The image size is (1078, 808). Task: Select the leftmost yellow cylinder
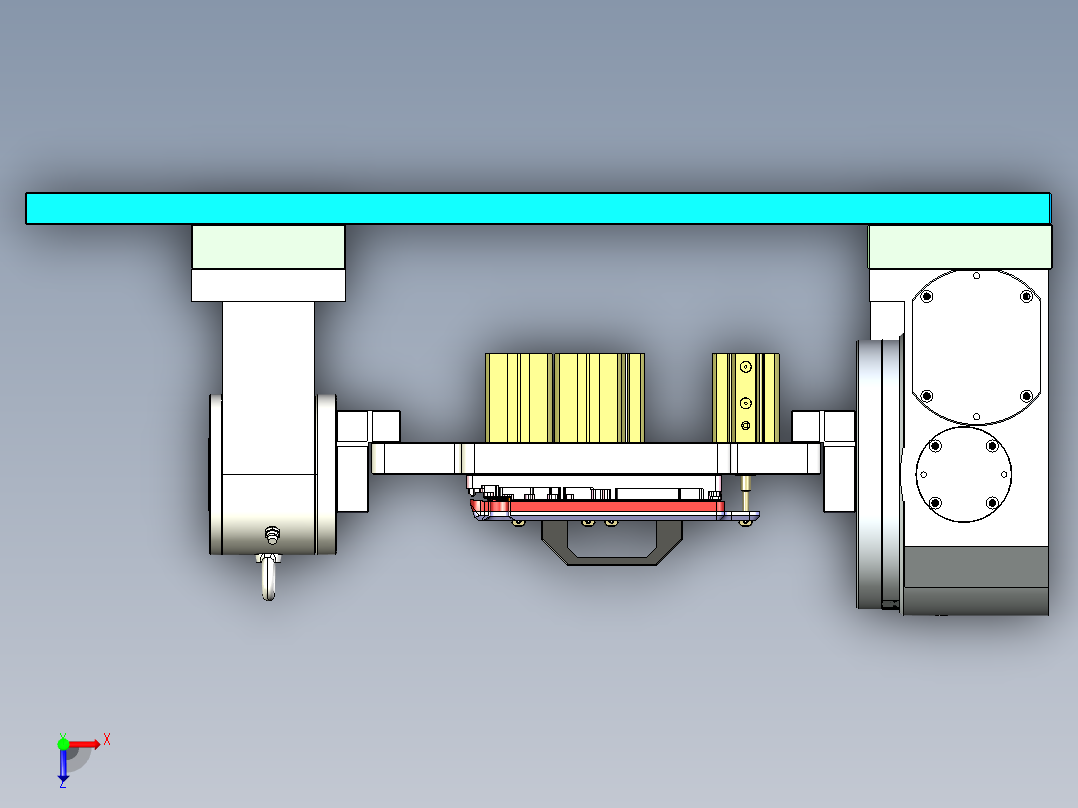coord(518,398)
